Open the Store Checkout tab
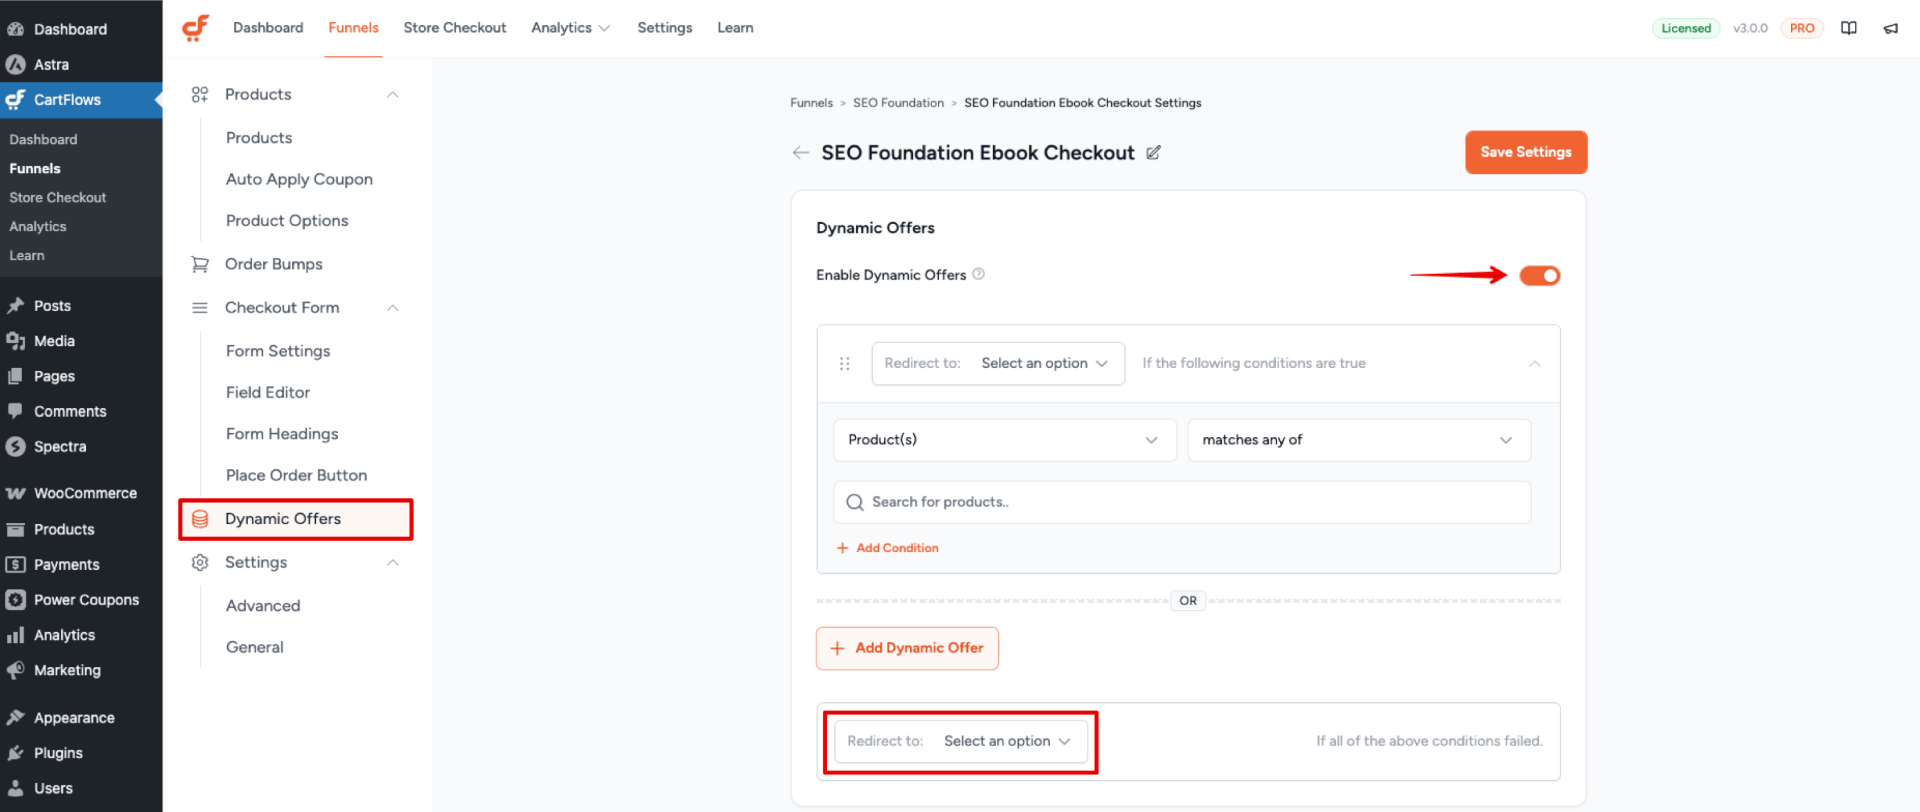 click(x=455, y=28)
